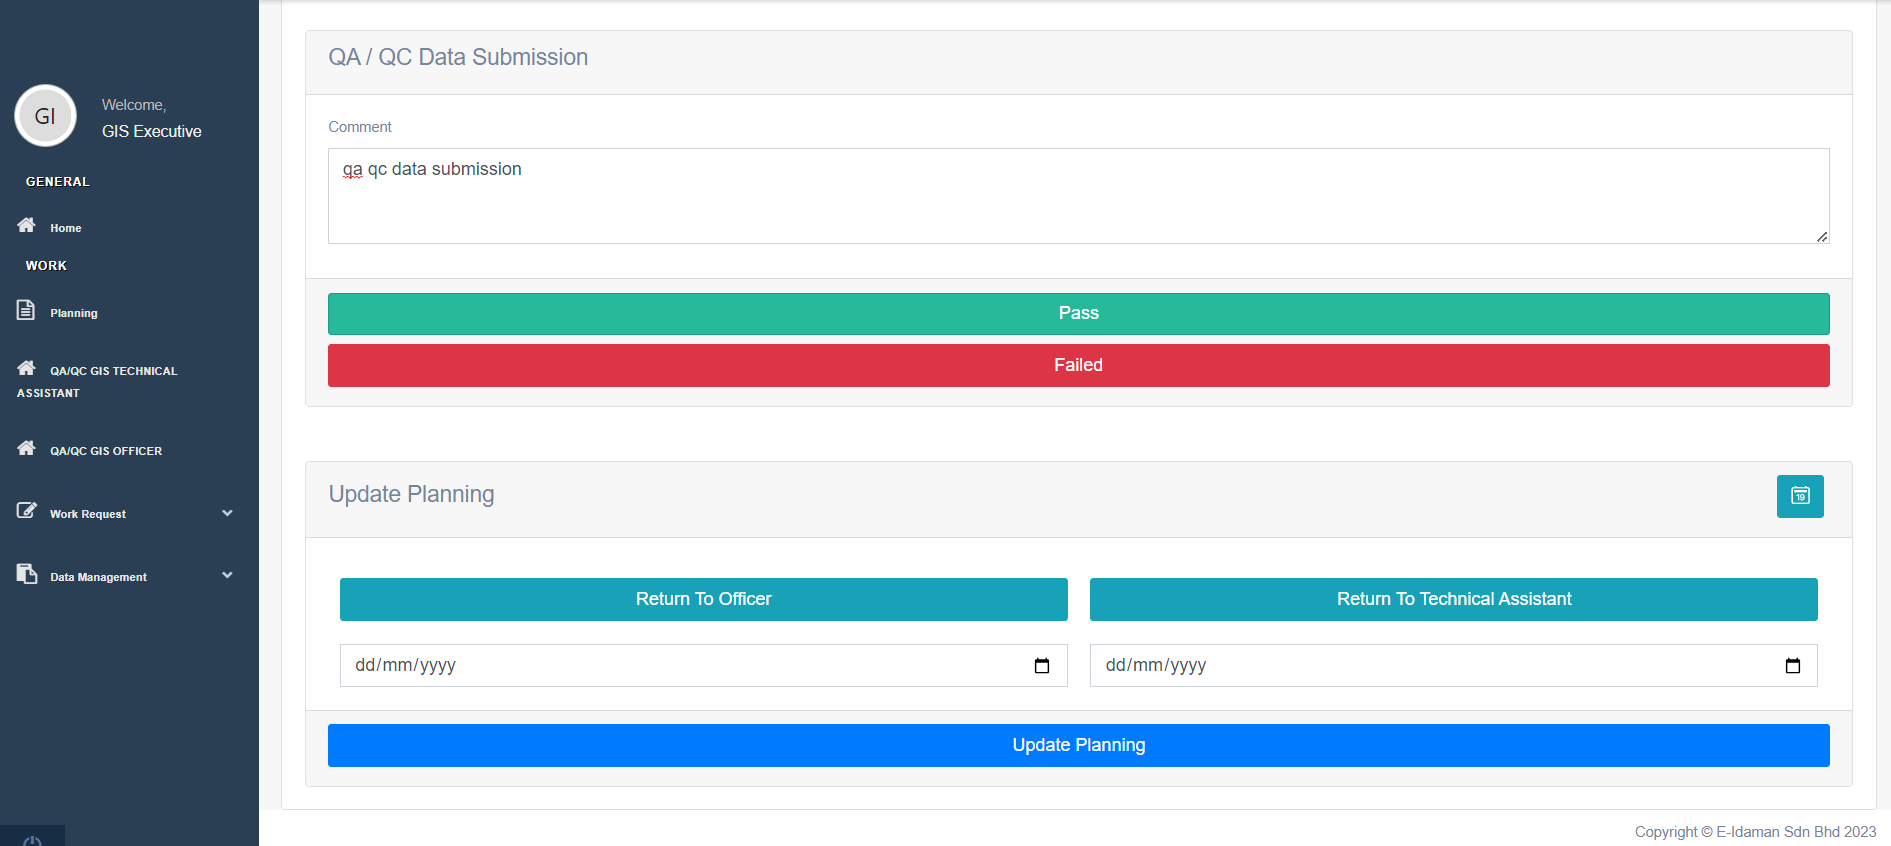Click the Work Request edit icon
This screenshot has height=846, width=1891.
point(26,511)
